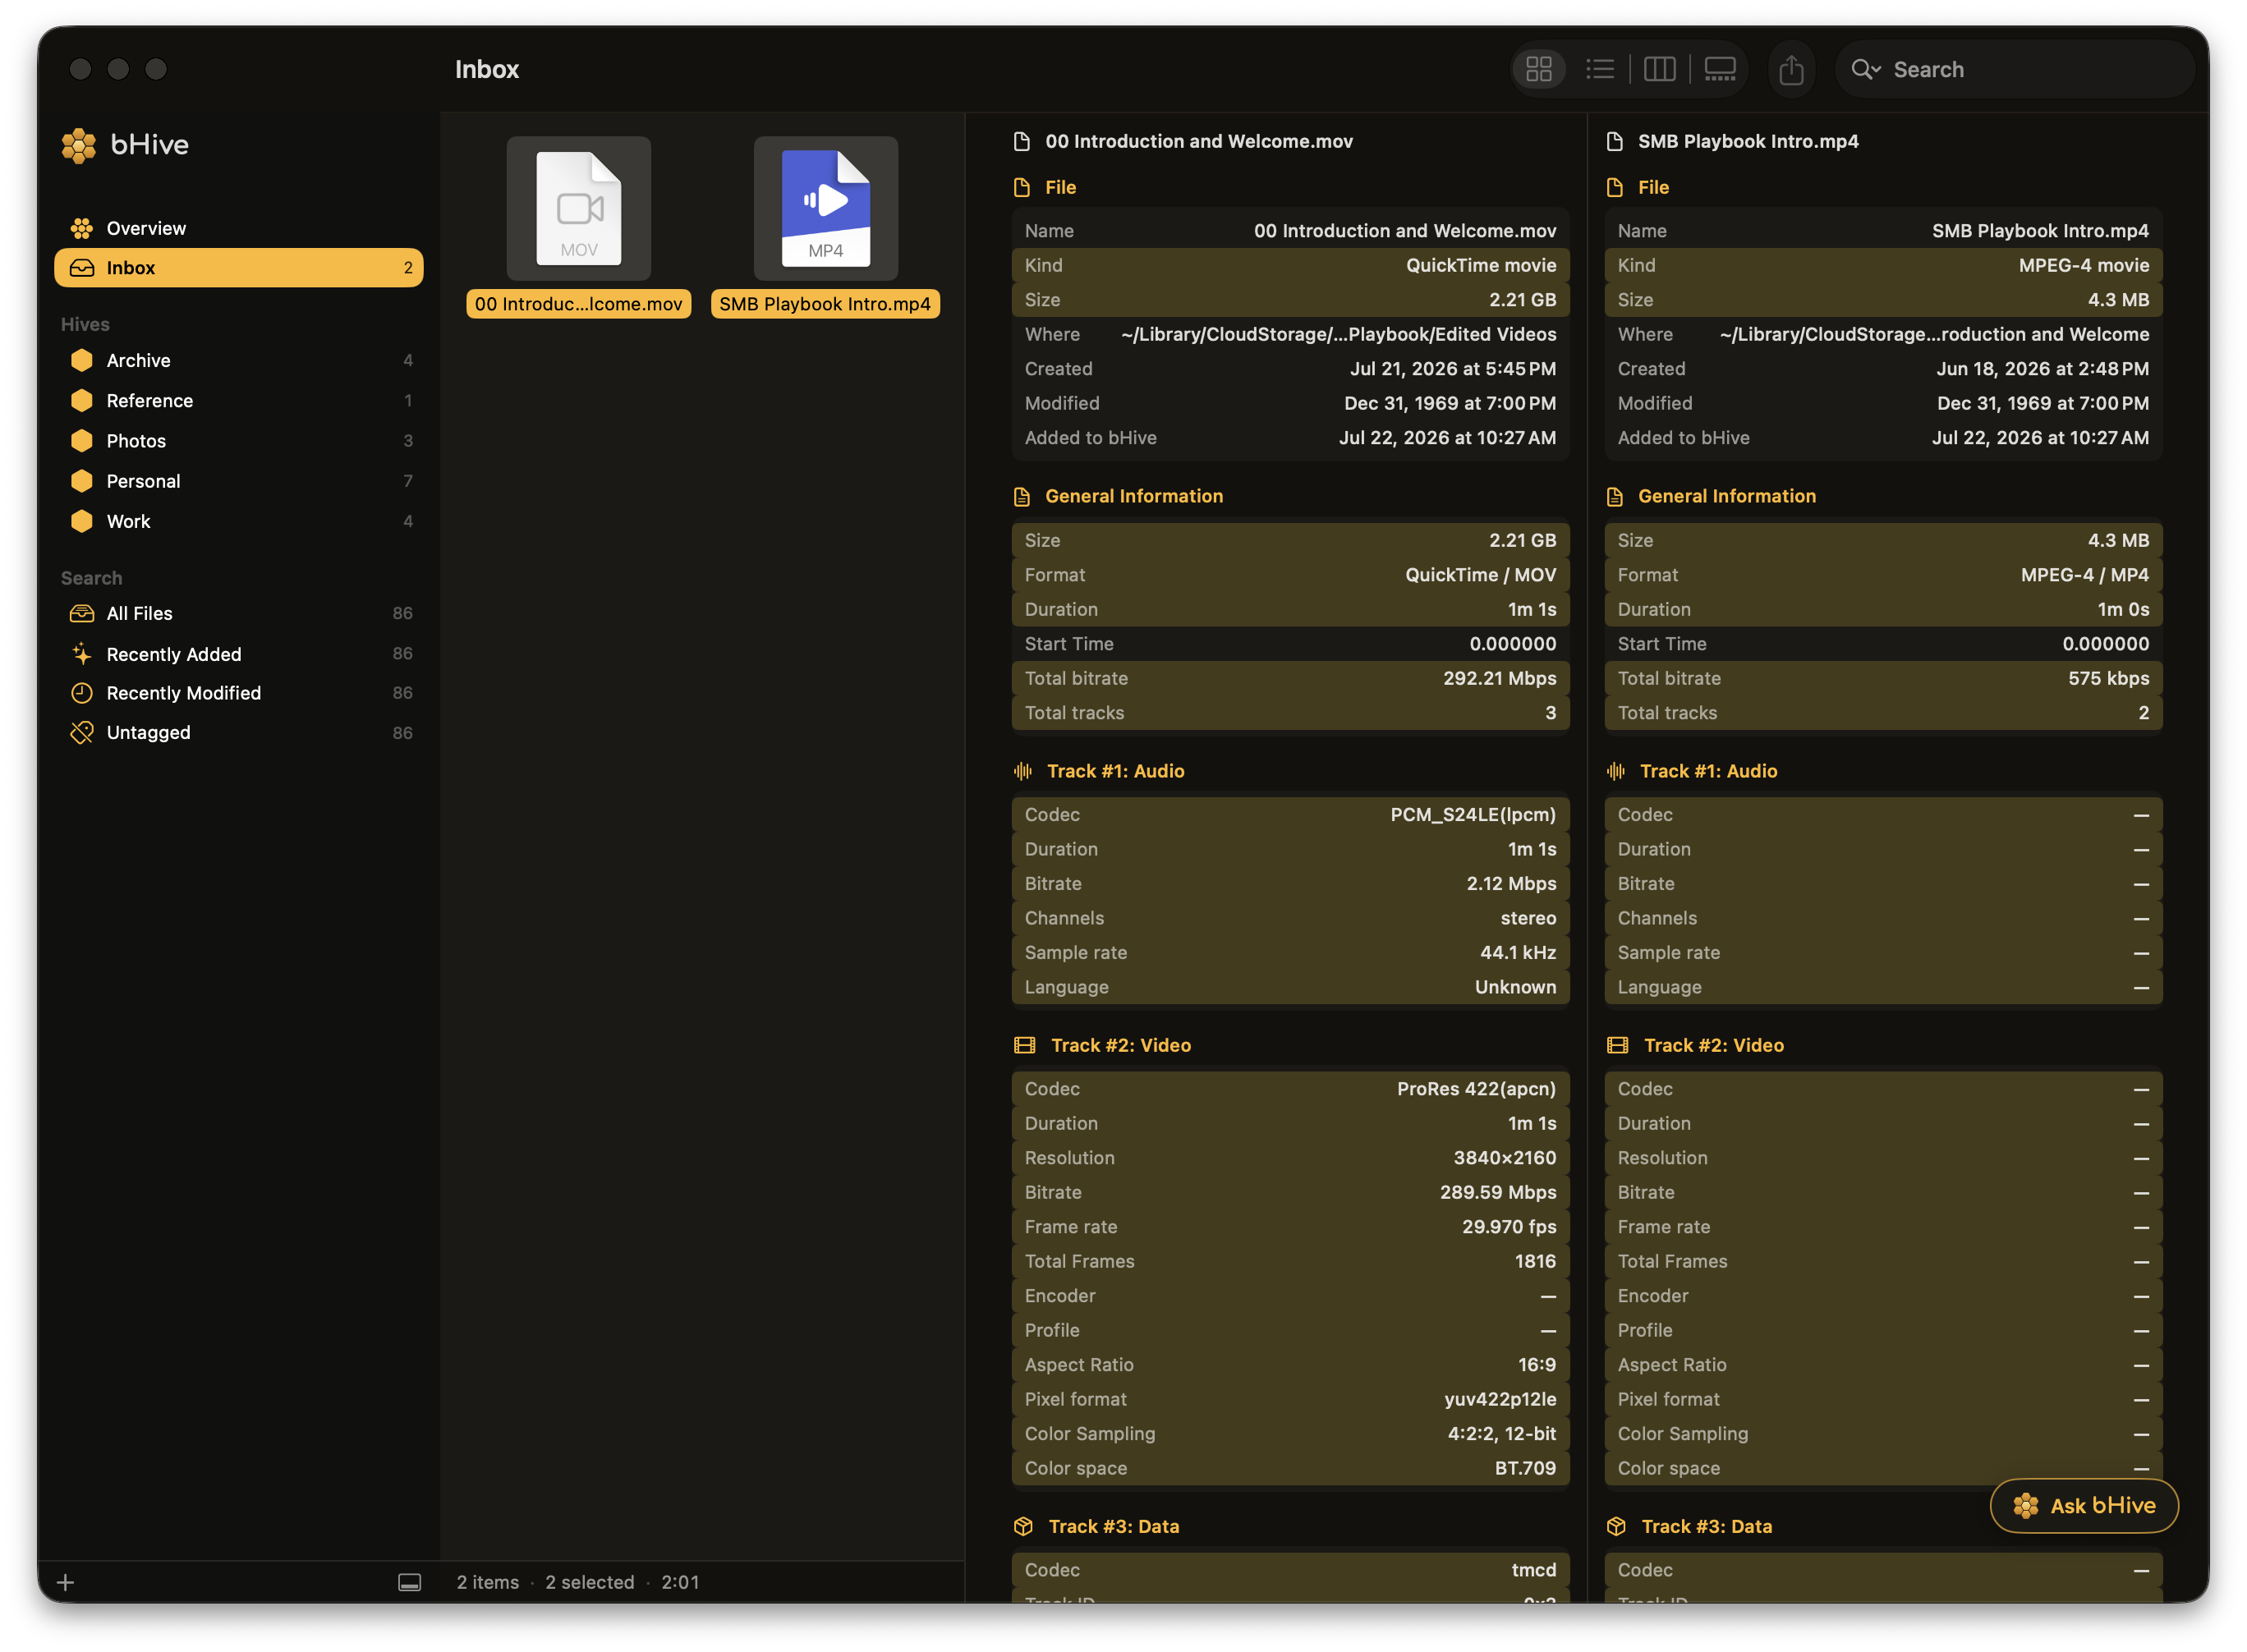
Task: Collapse General Information for the MP4
Action: [x=1727, y=496]
